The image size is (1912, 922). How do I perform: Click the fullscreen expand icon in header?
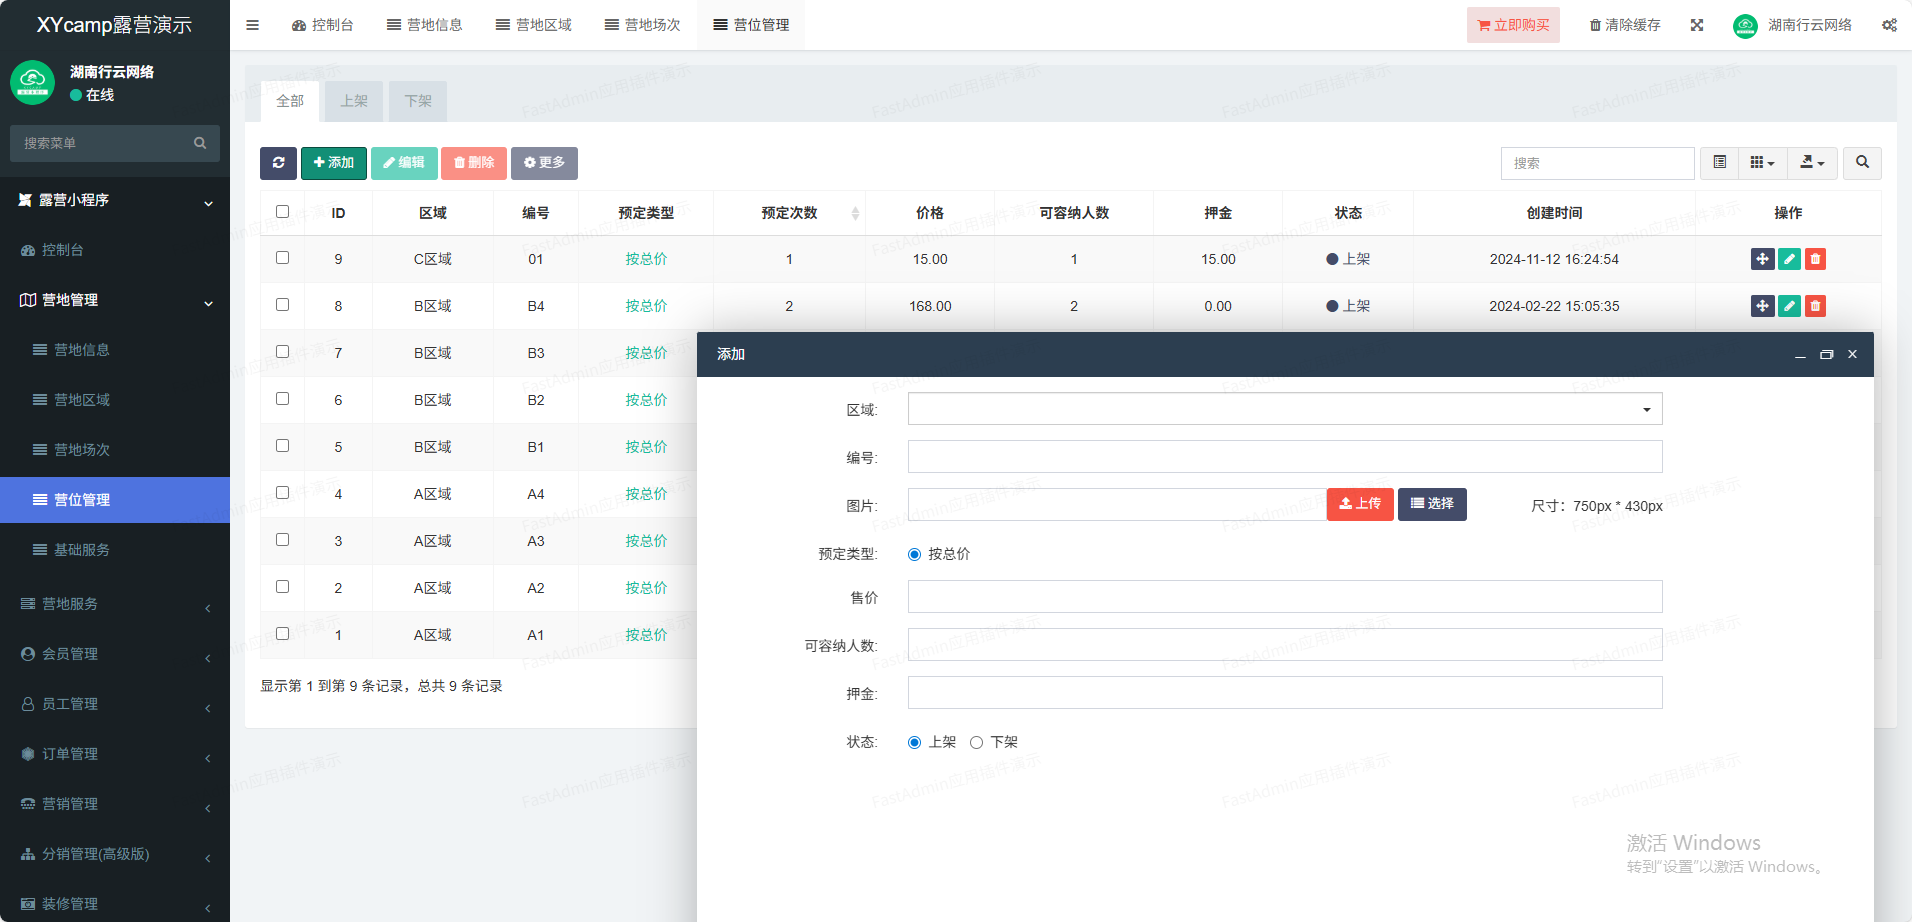(x=1697, y=25)
